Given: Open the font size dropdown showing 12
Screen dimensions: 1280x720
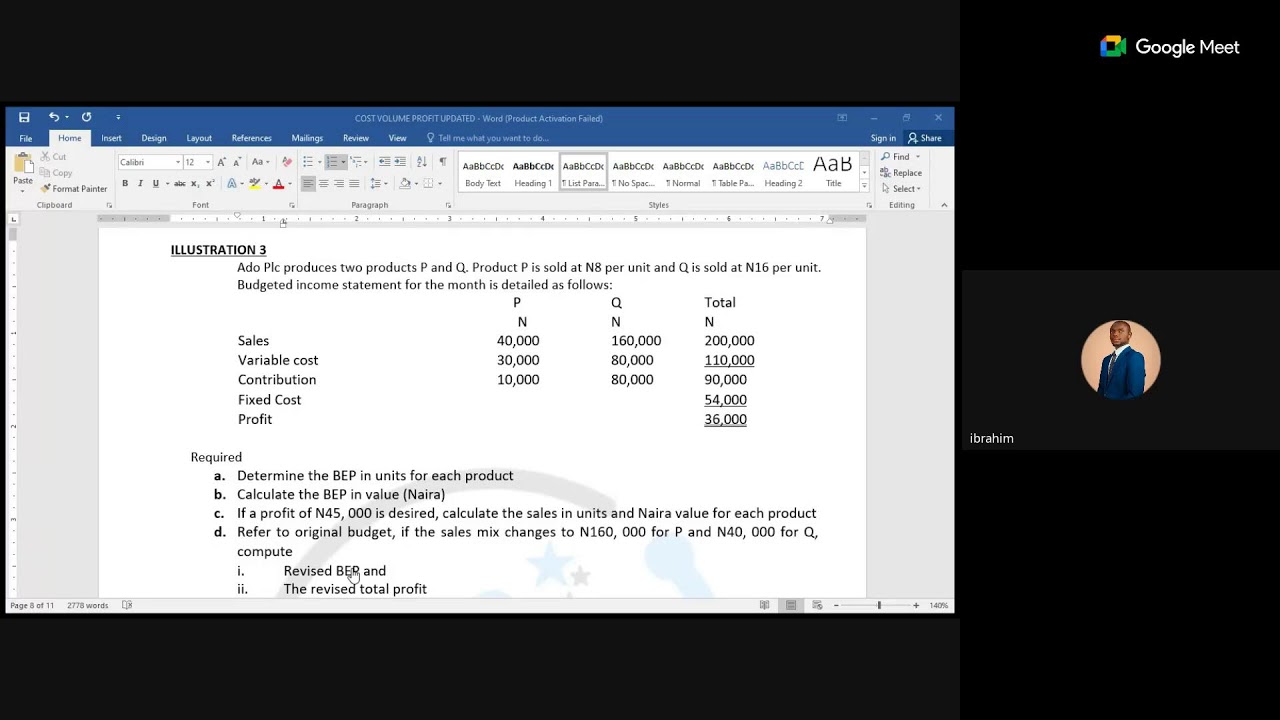Looking at the screenshot, I should (x=208, y=162).
